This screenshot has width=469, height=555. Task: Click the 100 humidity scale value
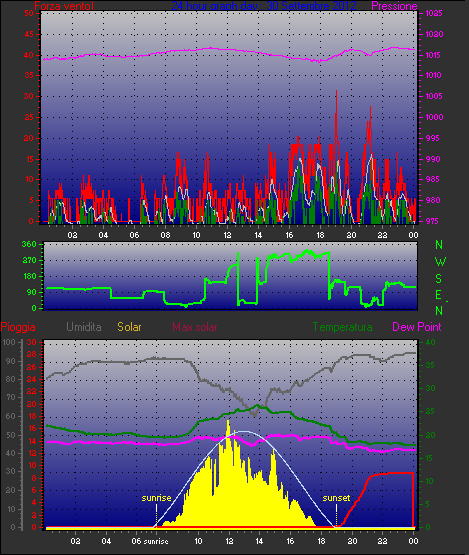[x=9, y=342]
